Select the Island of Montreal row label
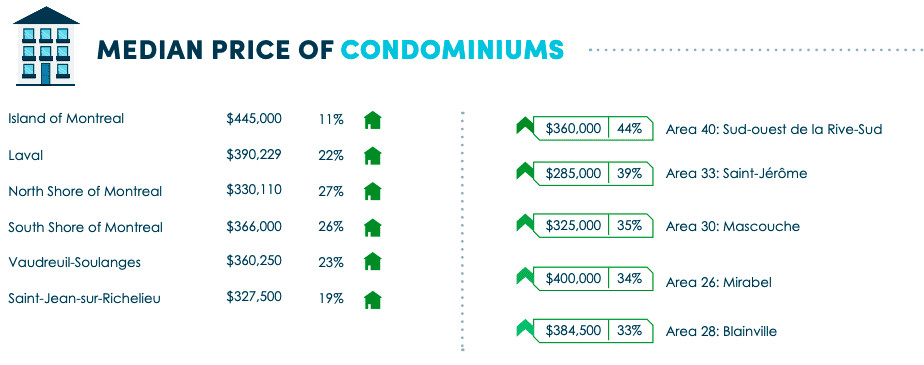 [66, 119]
